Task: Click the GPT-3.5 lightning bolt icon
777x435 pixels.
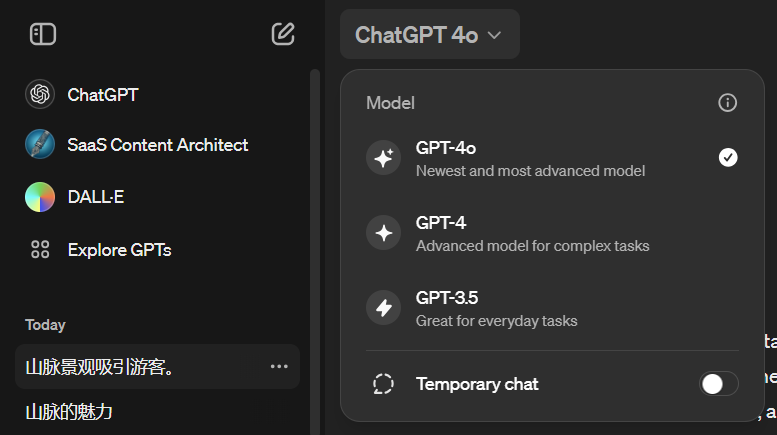Action: click(x=383, y=308)
